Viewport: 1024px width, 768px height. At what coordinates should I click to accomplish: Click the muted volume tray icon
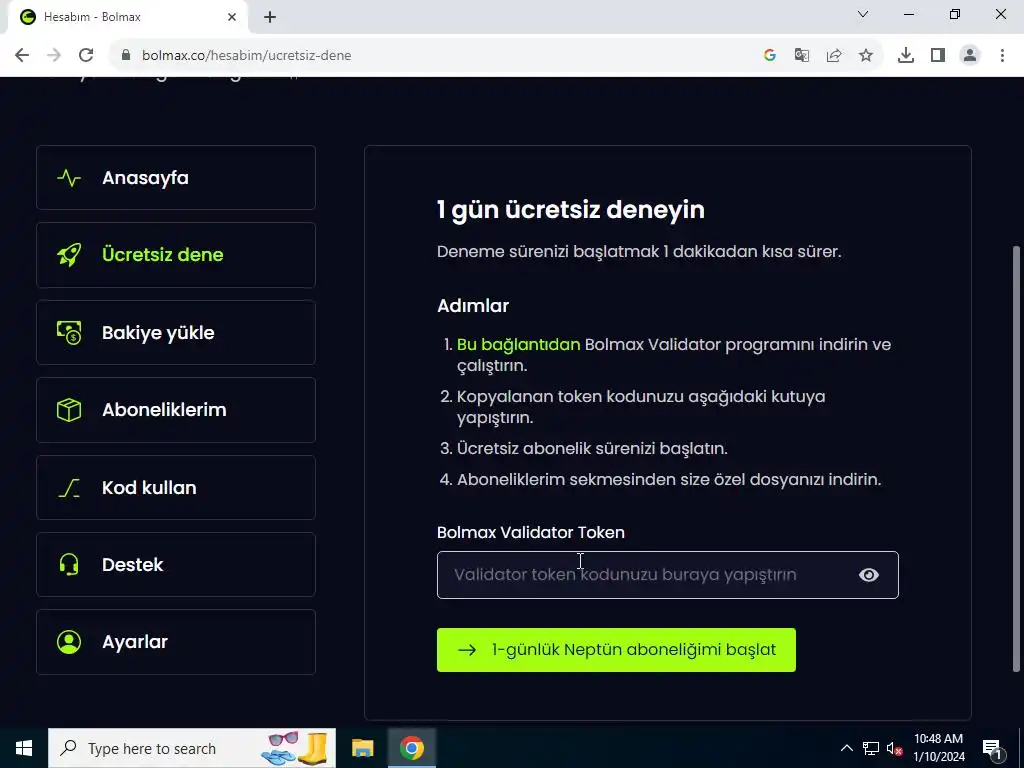[894, 748]
